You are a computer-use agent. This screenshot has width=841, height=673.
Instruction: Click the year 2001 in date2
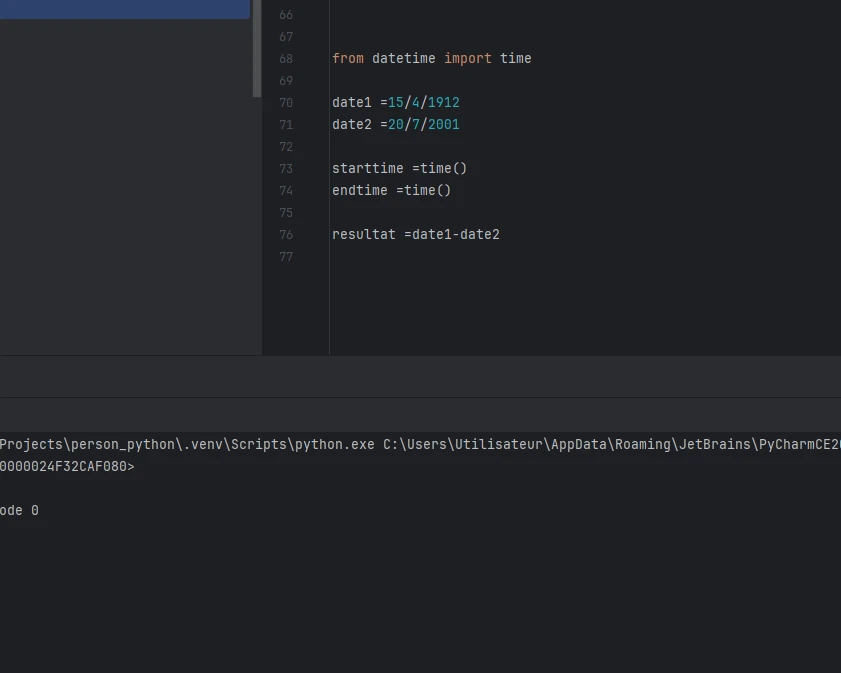click(x=443, y=125)
